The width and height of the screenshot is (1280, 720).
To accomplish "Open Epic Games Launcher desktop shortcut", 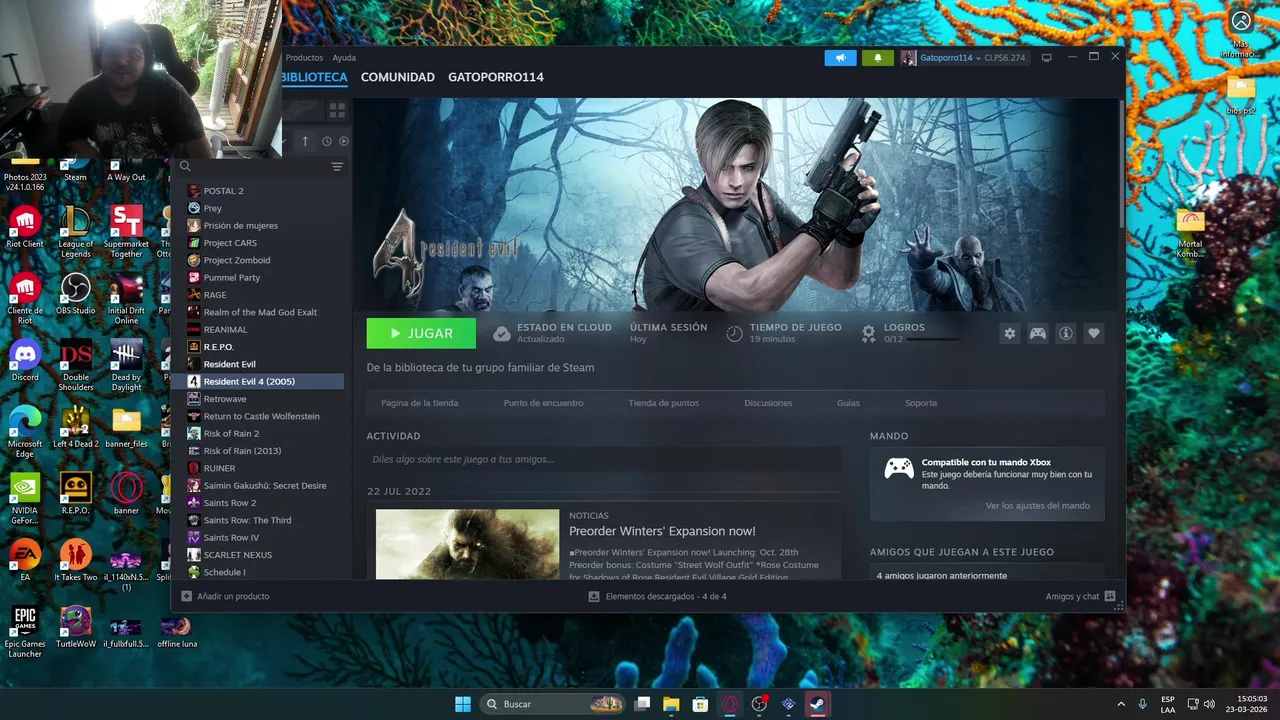I will click(25, 632).
